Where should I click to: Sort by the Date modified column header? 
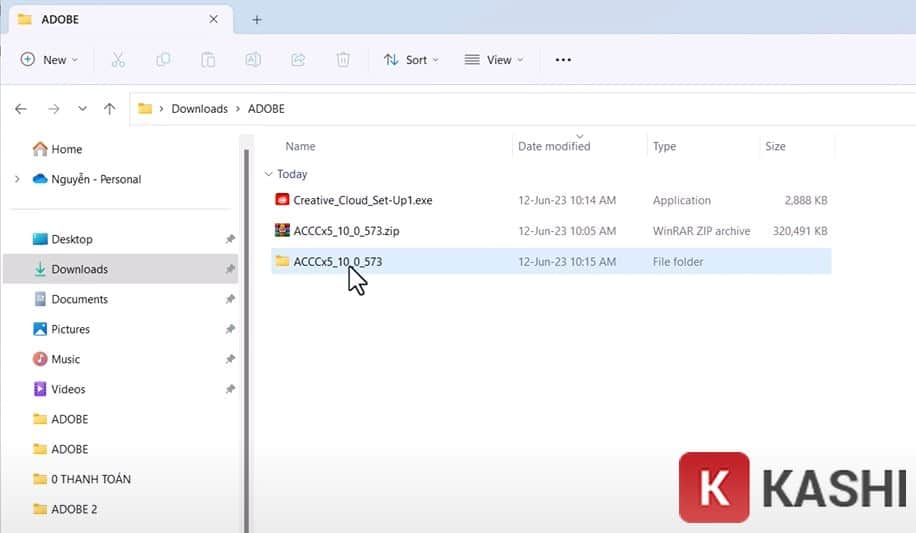[x=554, y=146]
